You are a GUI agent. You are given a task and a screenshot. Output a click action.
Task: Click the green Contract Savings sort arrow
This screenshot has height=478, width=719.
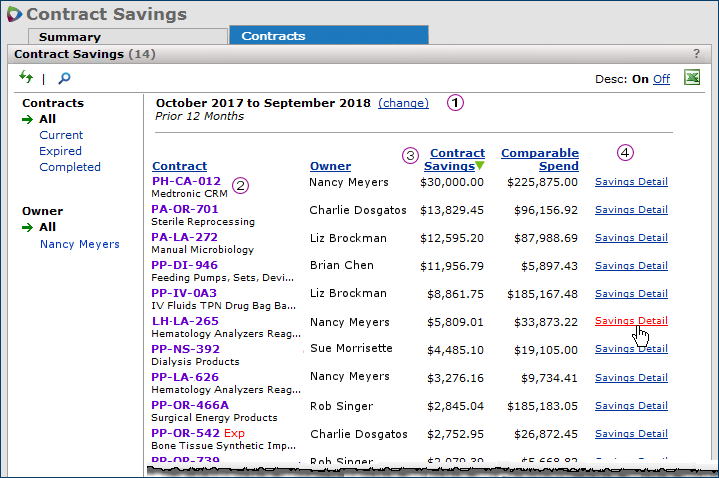[479, 166]
